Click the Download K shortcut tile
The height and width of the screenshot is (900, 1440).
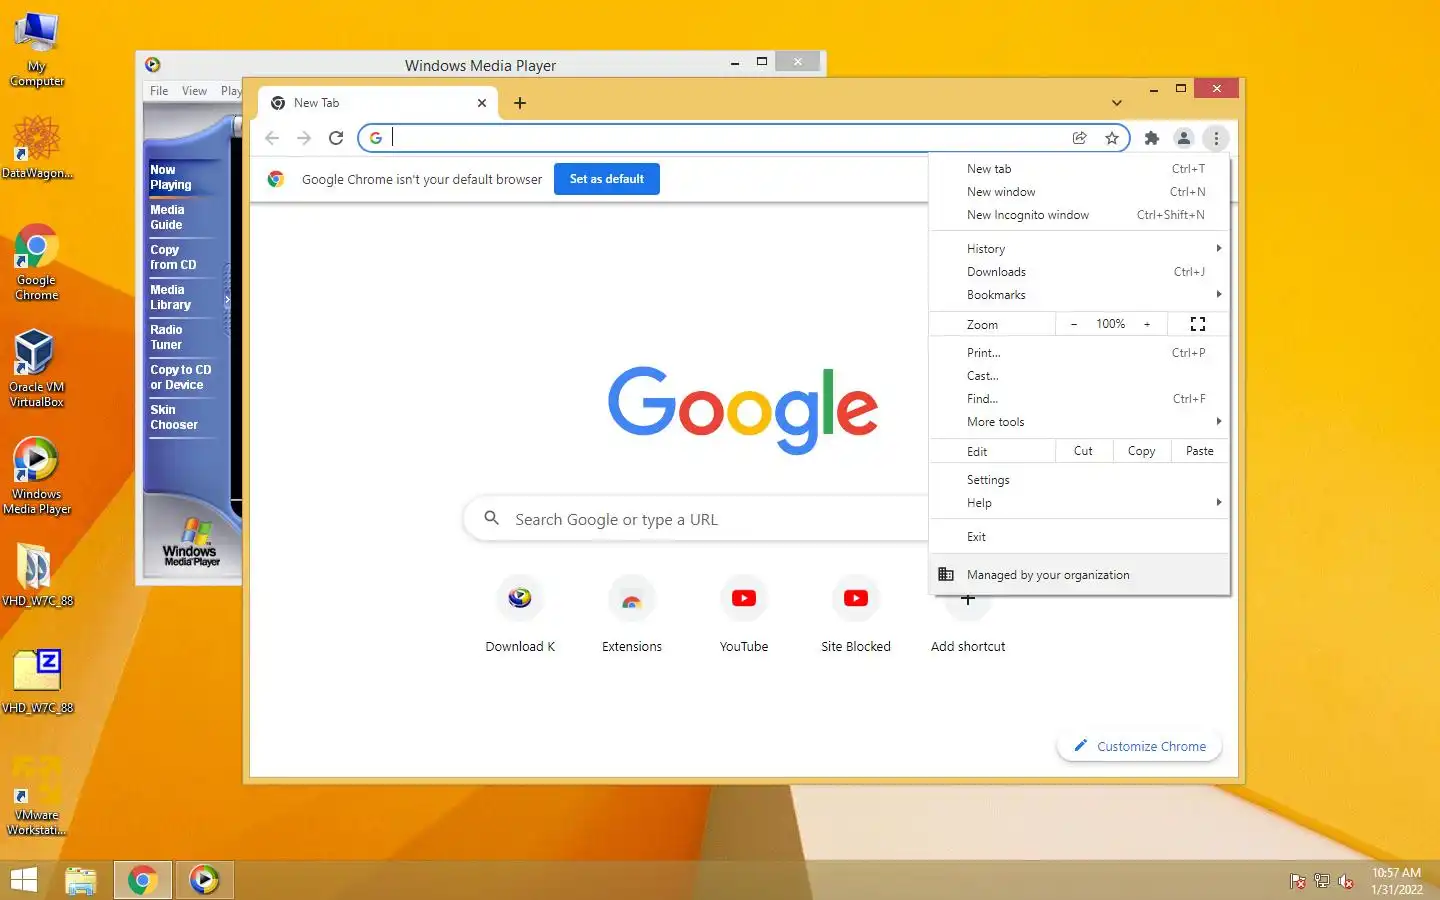pyautogui.click(x=520, y=614)
